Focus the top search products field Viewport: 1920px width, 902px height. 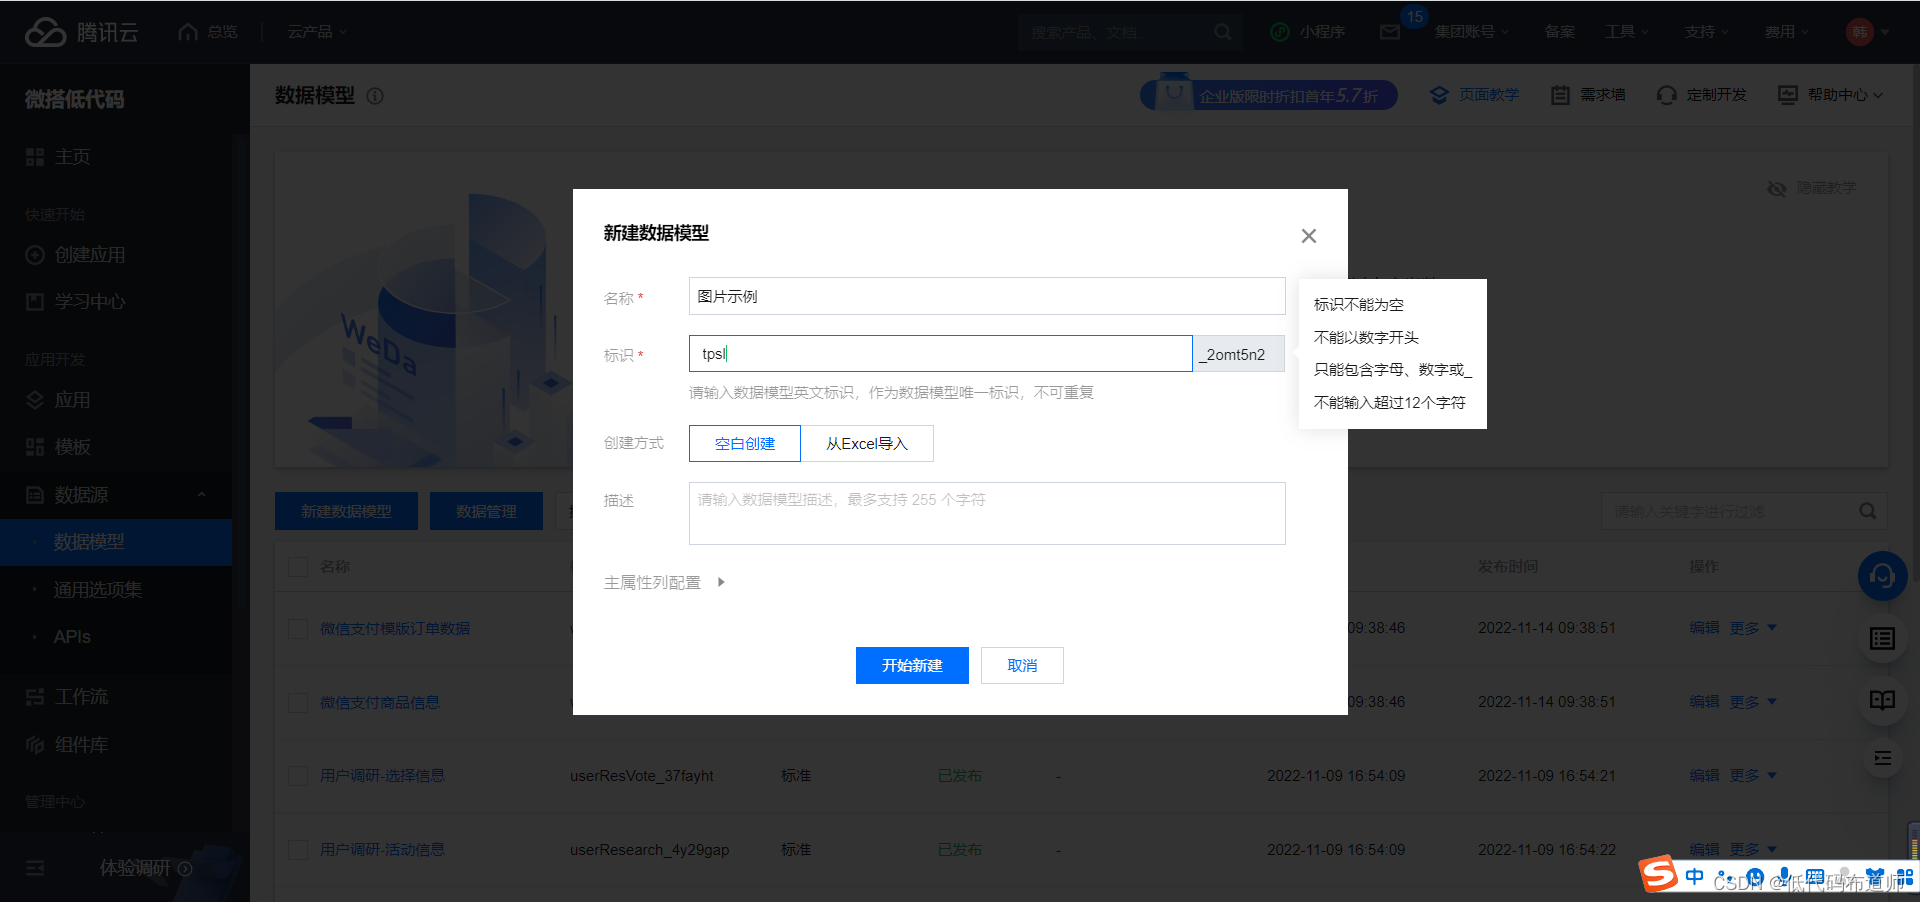coord(1115,32)
